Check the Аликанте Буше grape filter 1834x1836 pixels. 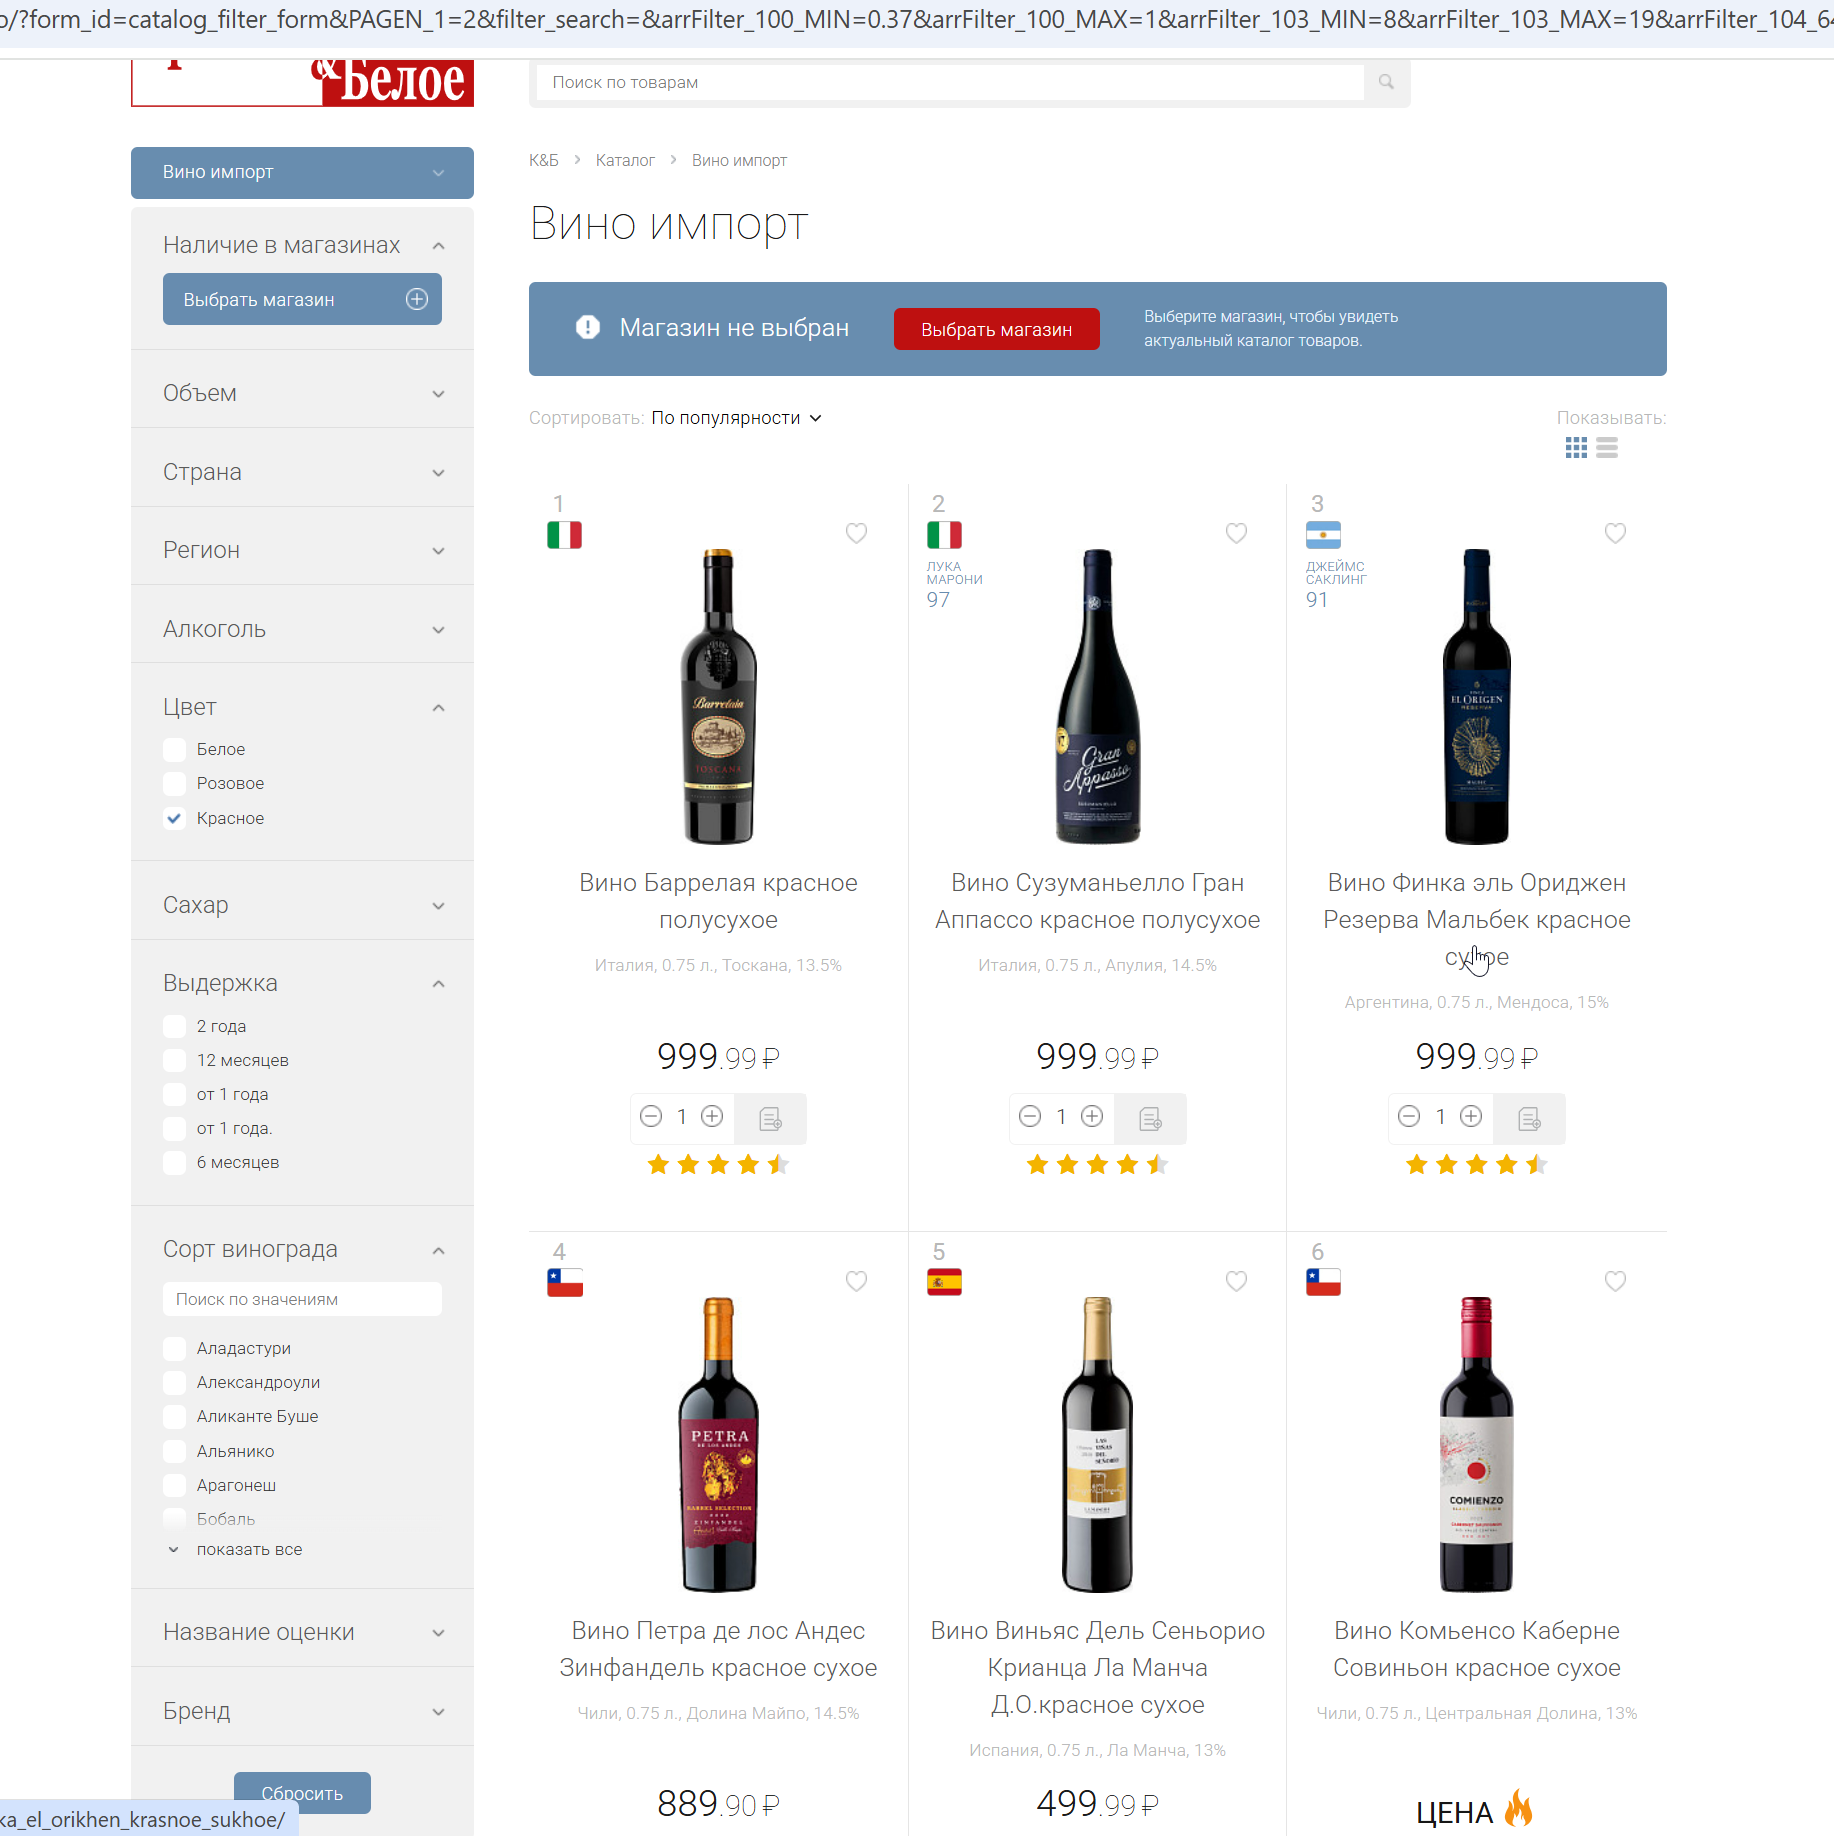click(175, 1416)
